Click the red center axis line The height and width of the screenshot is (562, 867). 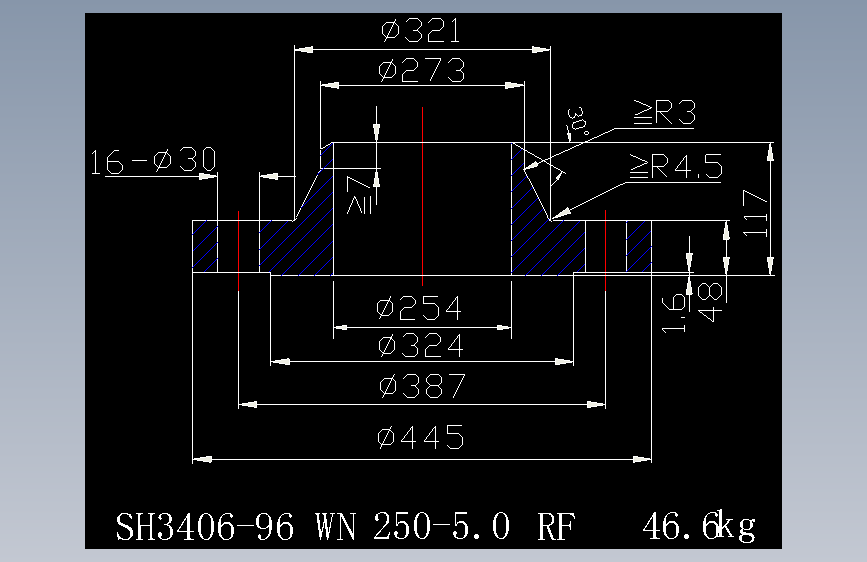tap(422, 196)
